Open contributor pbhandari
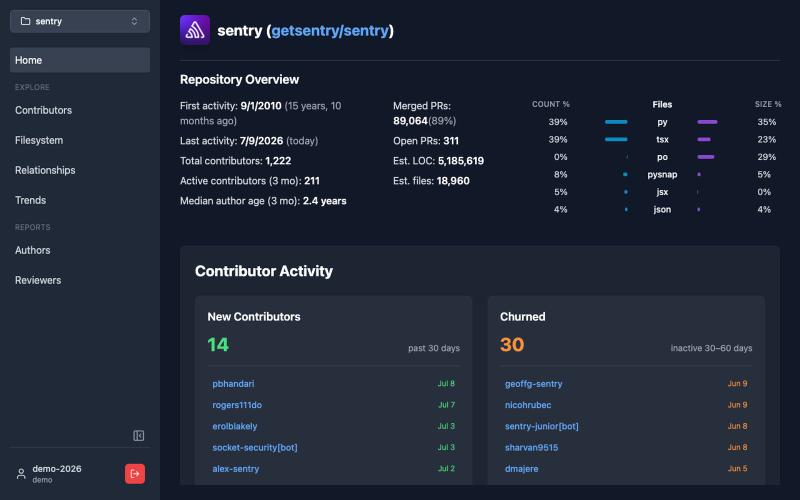 click(233, 384)
